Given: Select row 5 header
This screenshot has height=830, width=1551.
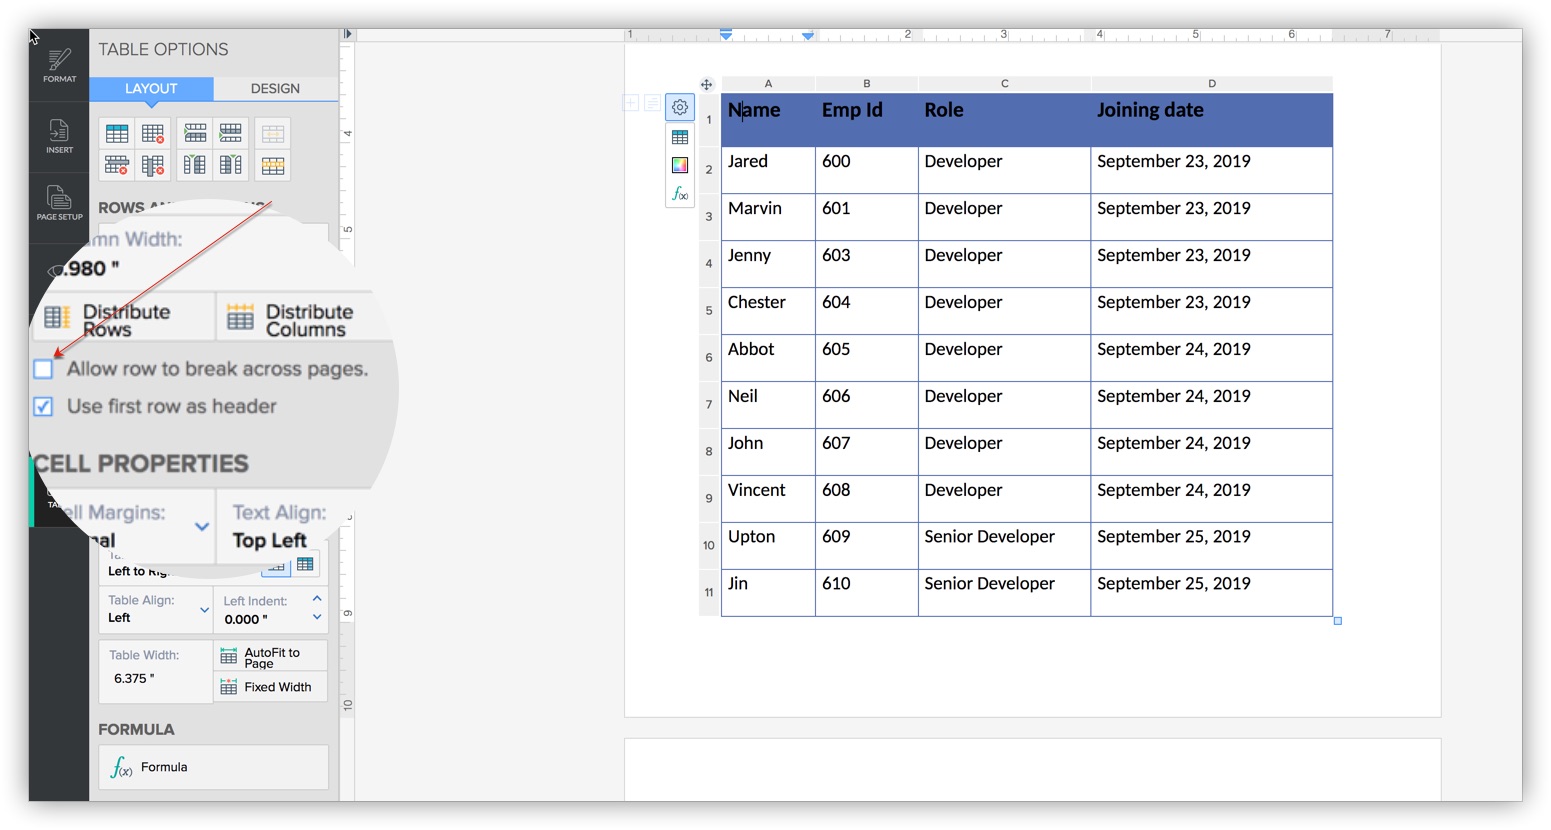Looking at the screenshot, I should (x=709, y=311).
